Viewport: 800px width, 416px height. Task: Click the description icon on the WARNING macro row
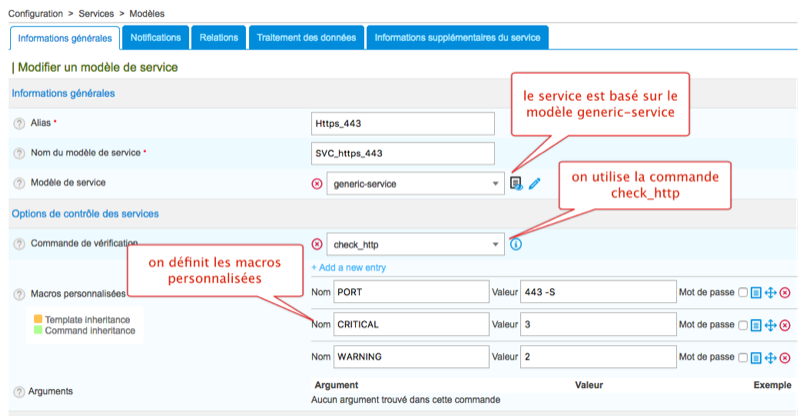tap(756, 357)
